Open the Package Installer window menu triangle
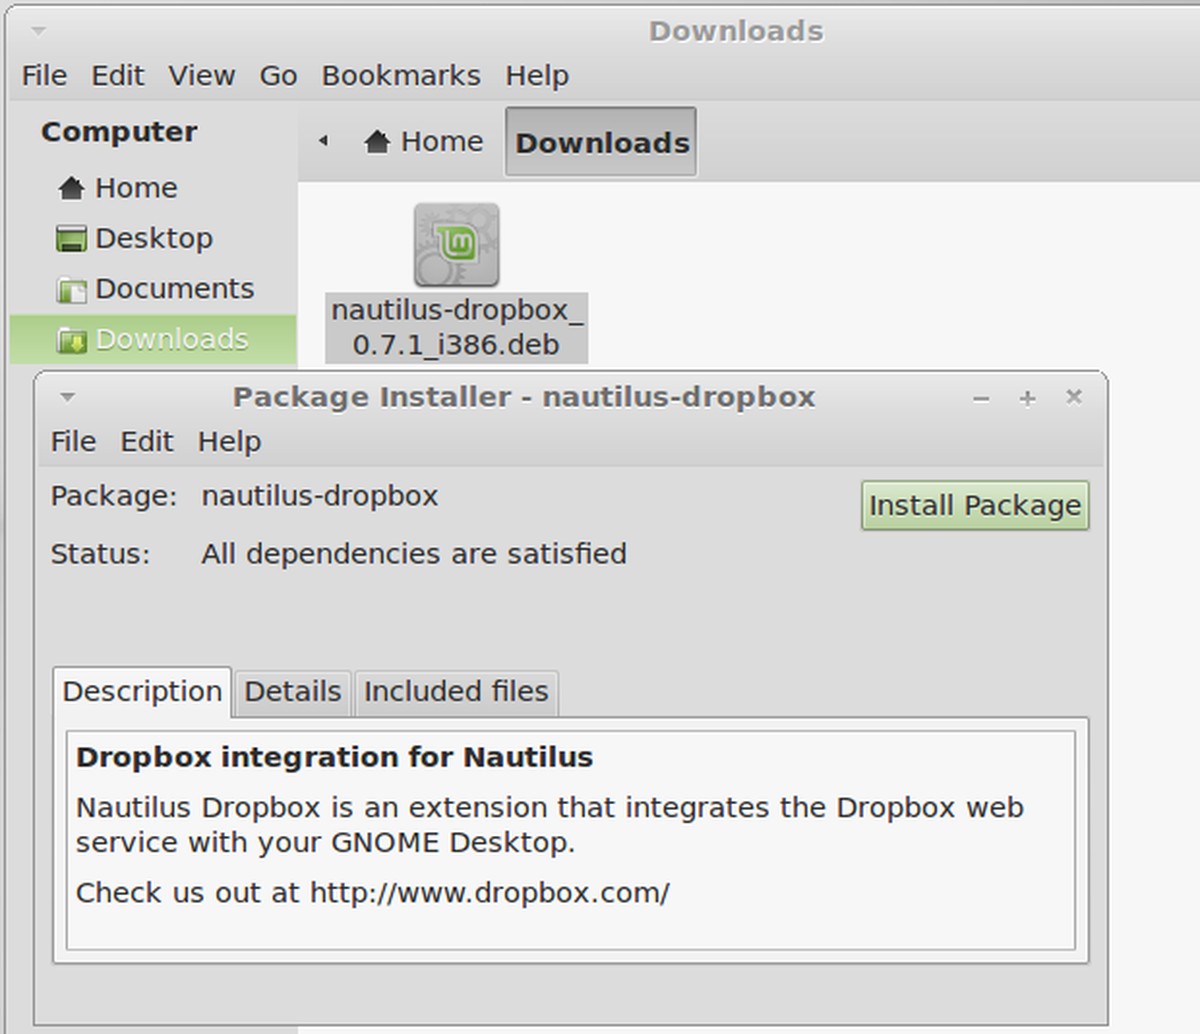The height and width of the screenshot is (1034, 1200). click(x=67, y=397)
